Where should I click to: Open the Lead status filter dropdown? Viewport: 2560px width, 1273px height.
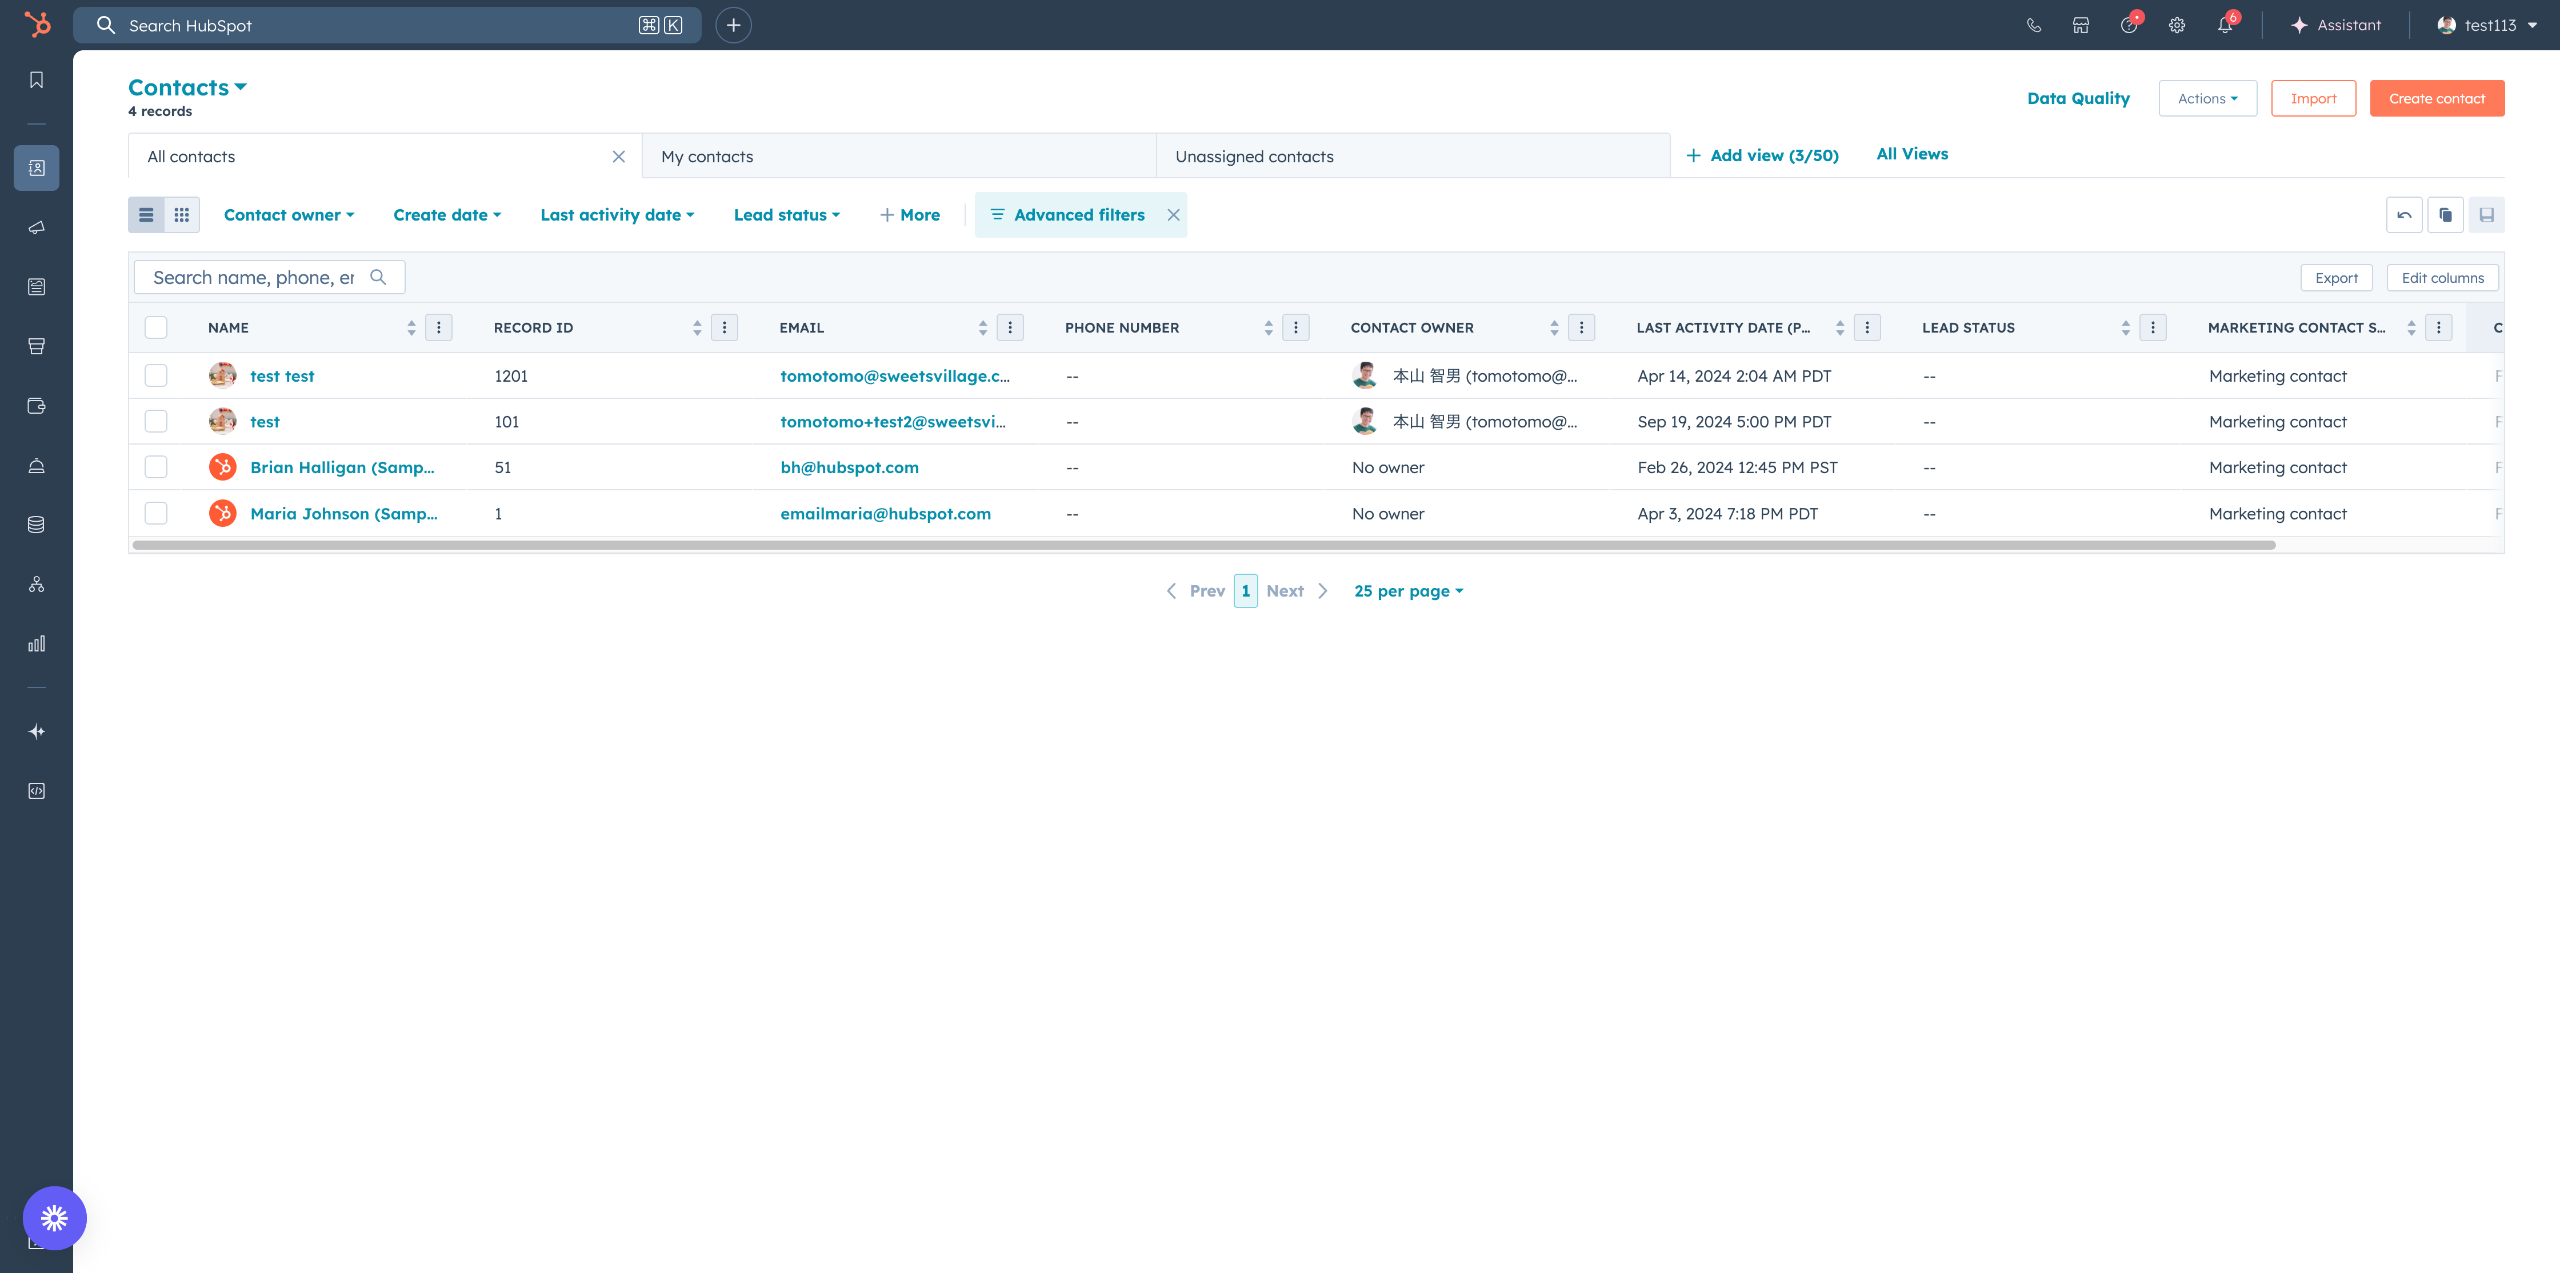pyautogui.click(x=787, y=215)
